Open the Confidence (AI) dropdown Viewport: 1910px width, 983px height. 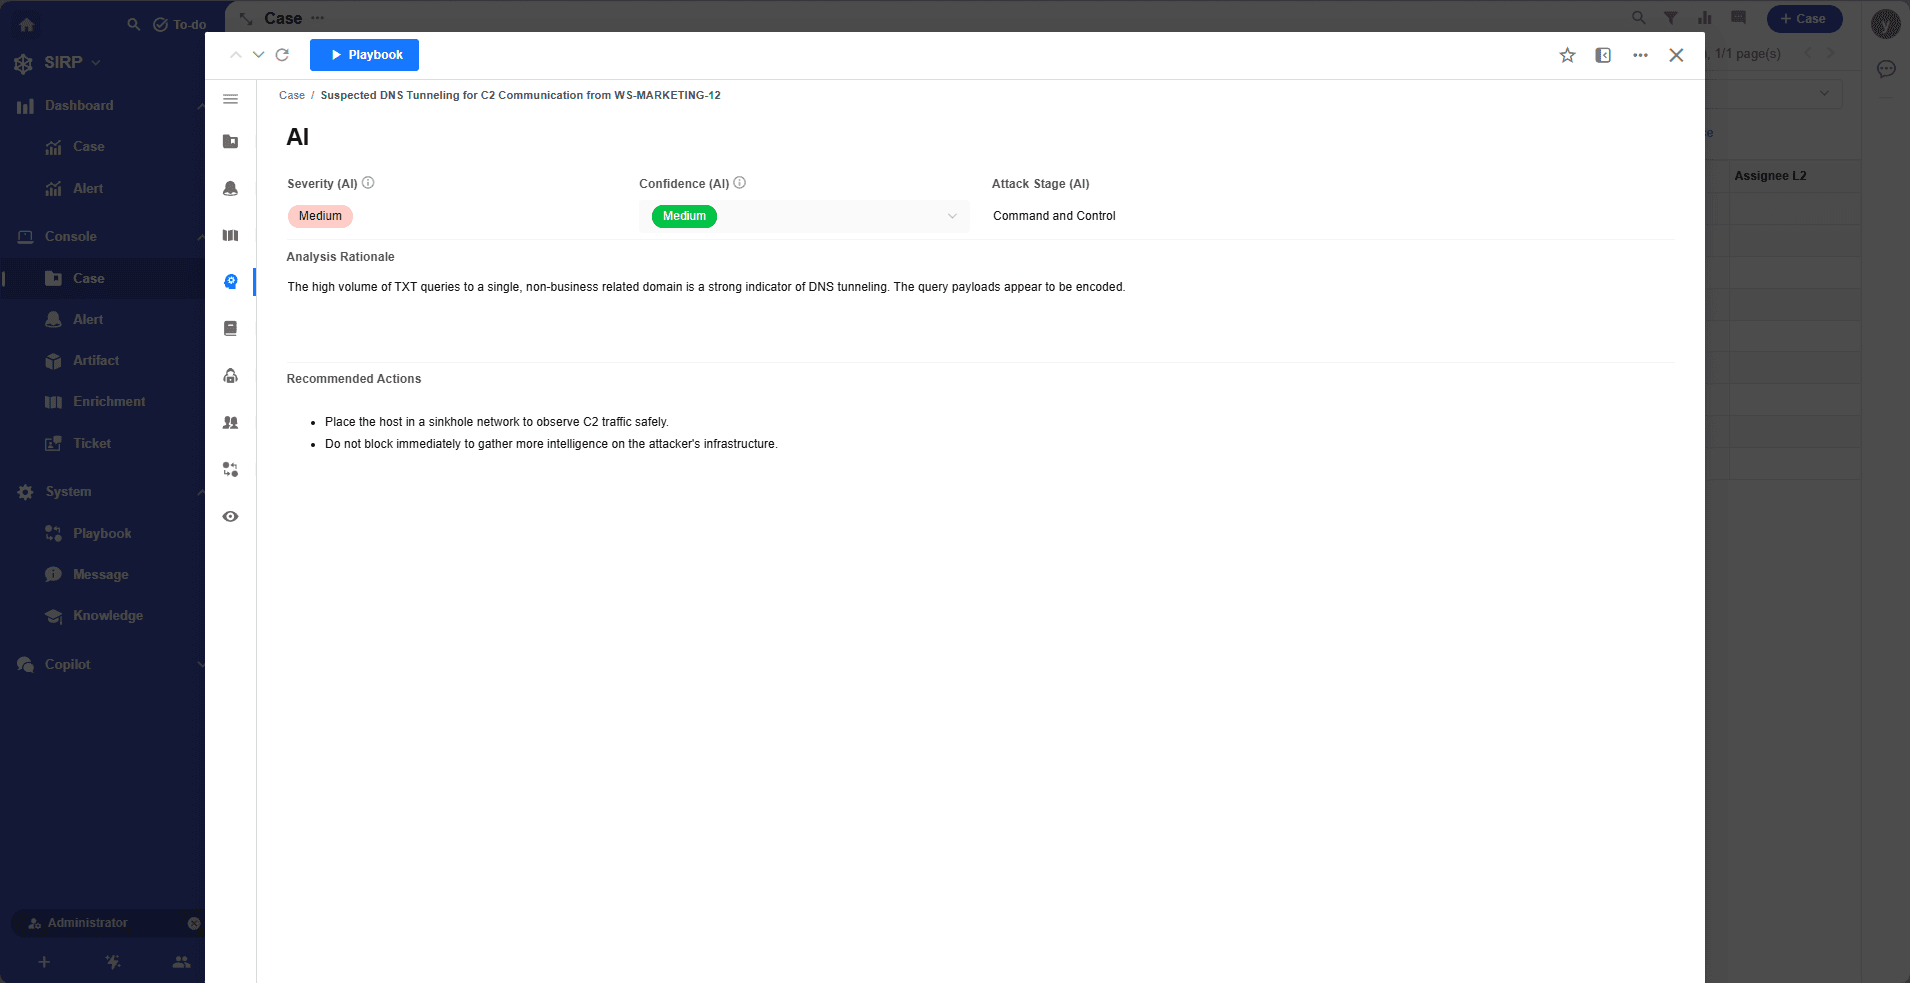(x=951, y=216)
